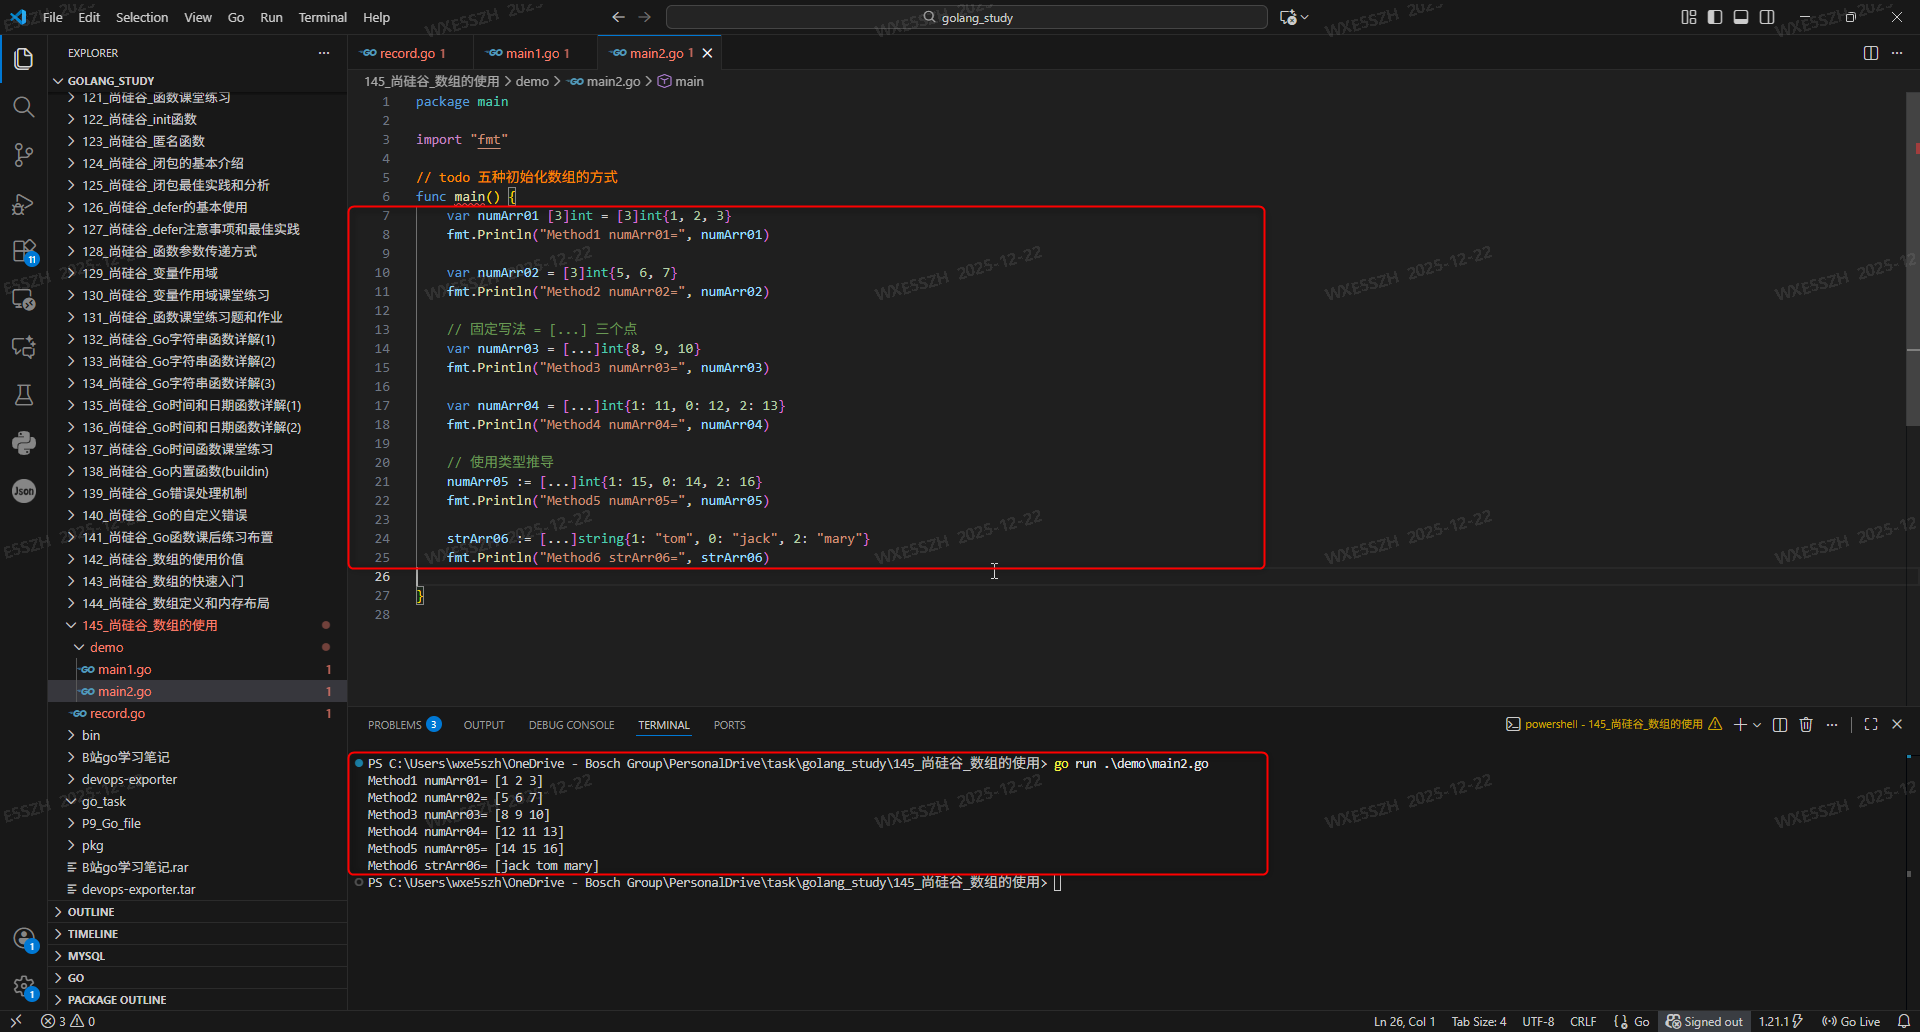The width and height of the screenshot is (1920, 1032).
Task: Open the Accounts menu icon
Action: tap(24, 939)
